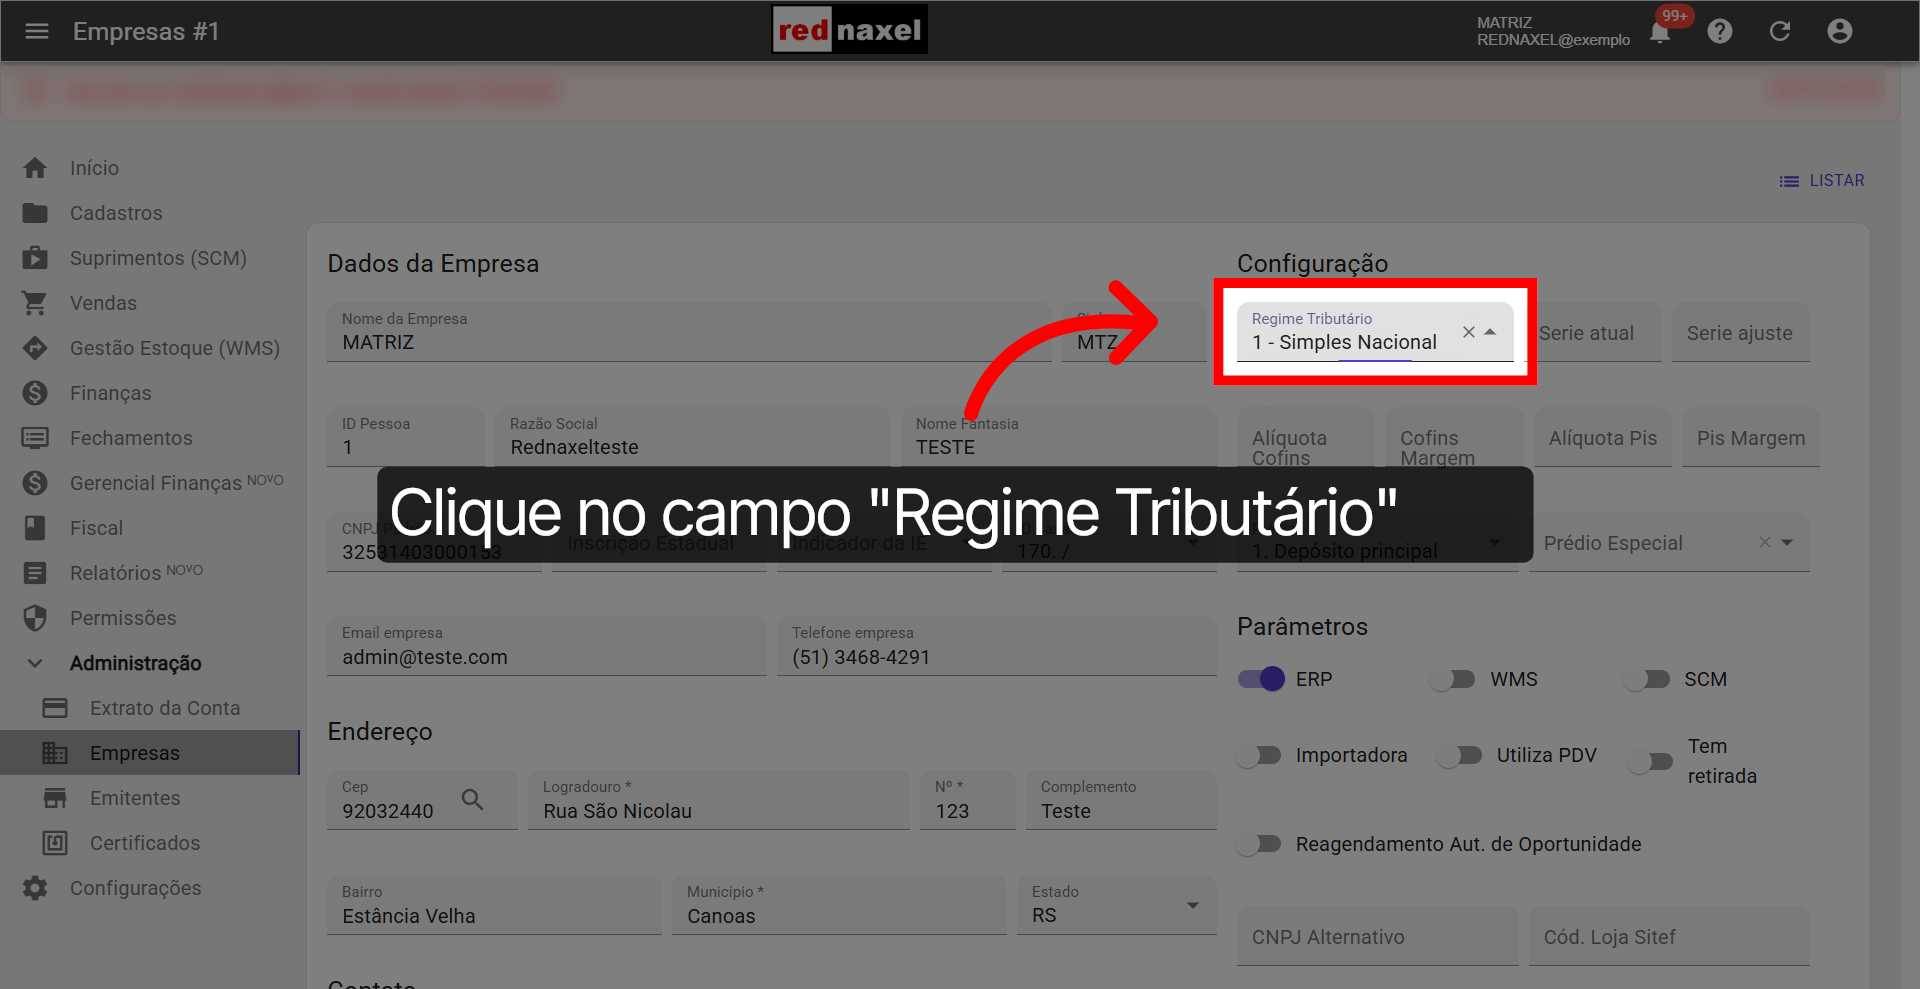This screenshot has width=1920, height=989.
Task: Collapse the Administração section
Action: 34,663
